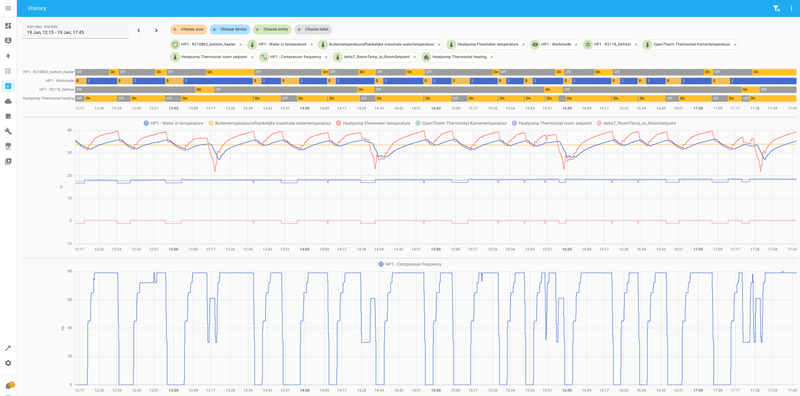Click the remove filters icon in header
Viewport: 800px width, 396px height.
tap(776, 8)
